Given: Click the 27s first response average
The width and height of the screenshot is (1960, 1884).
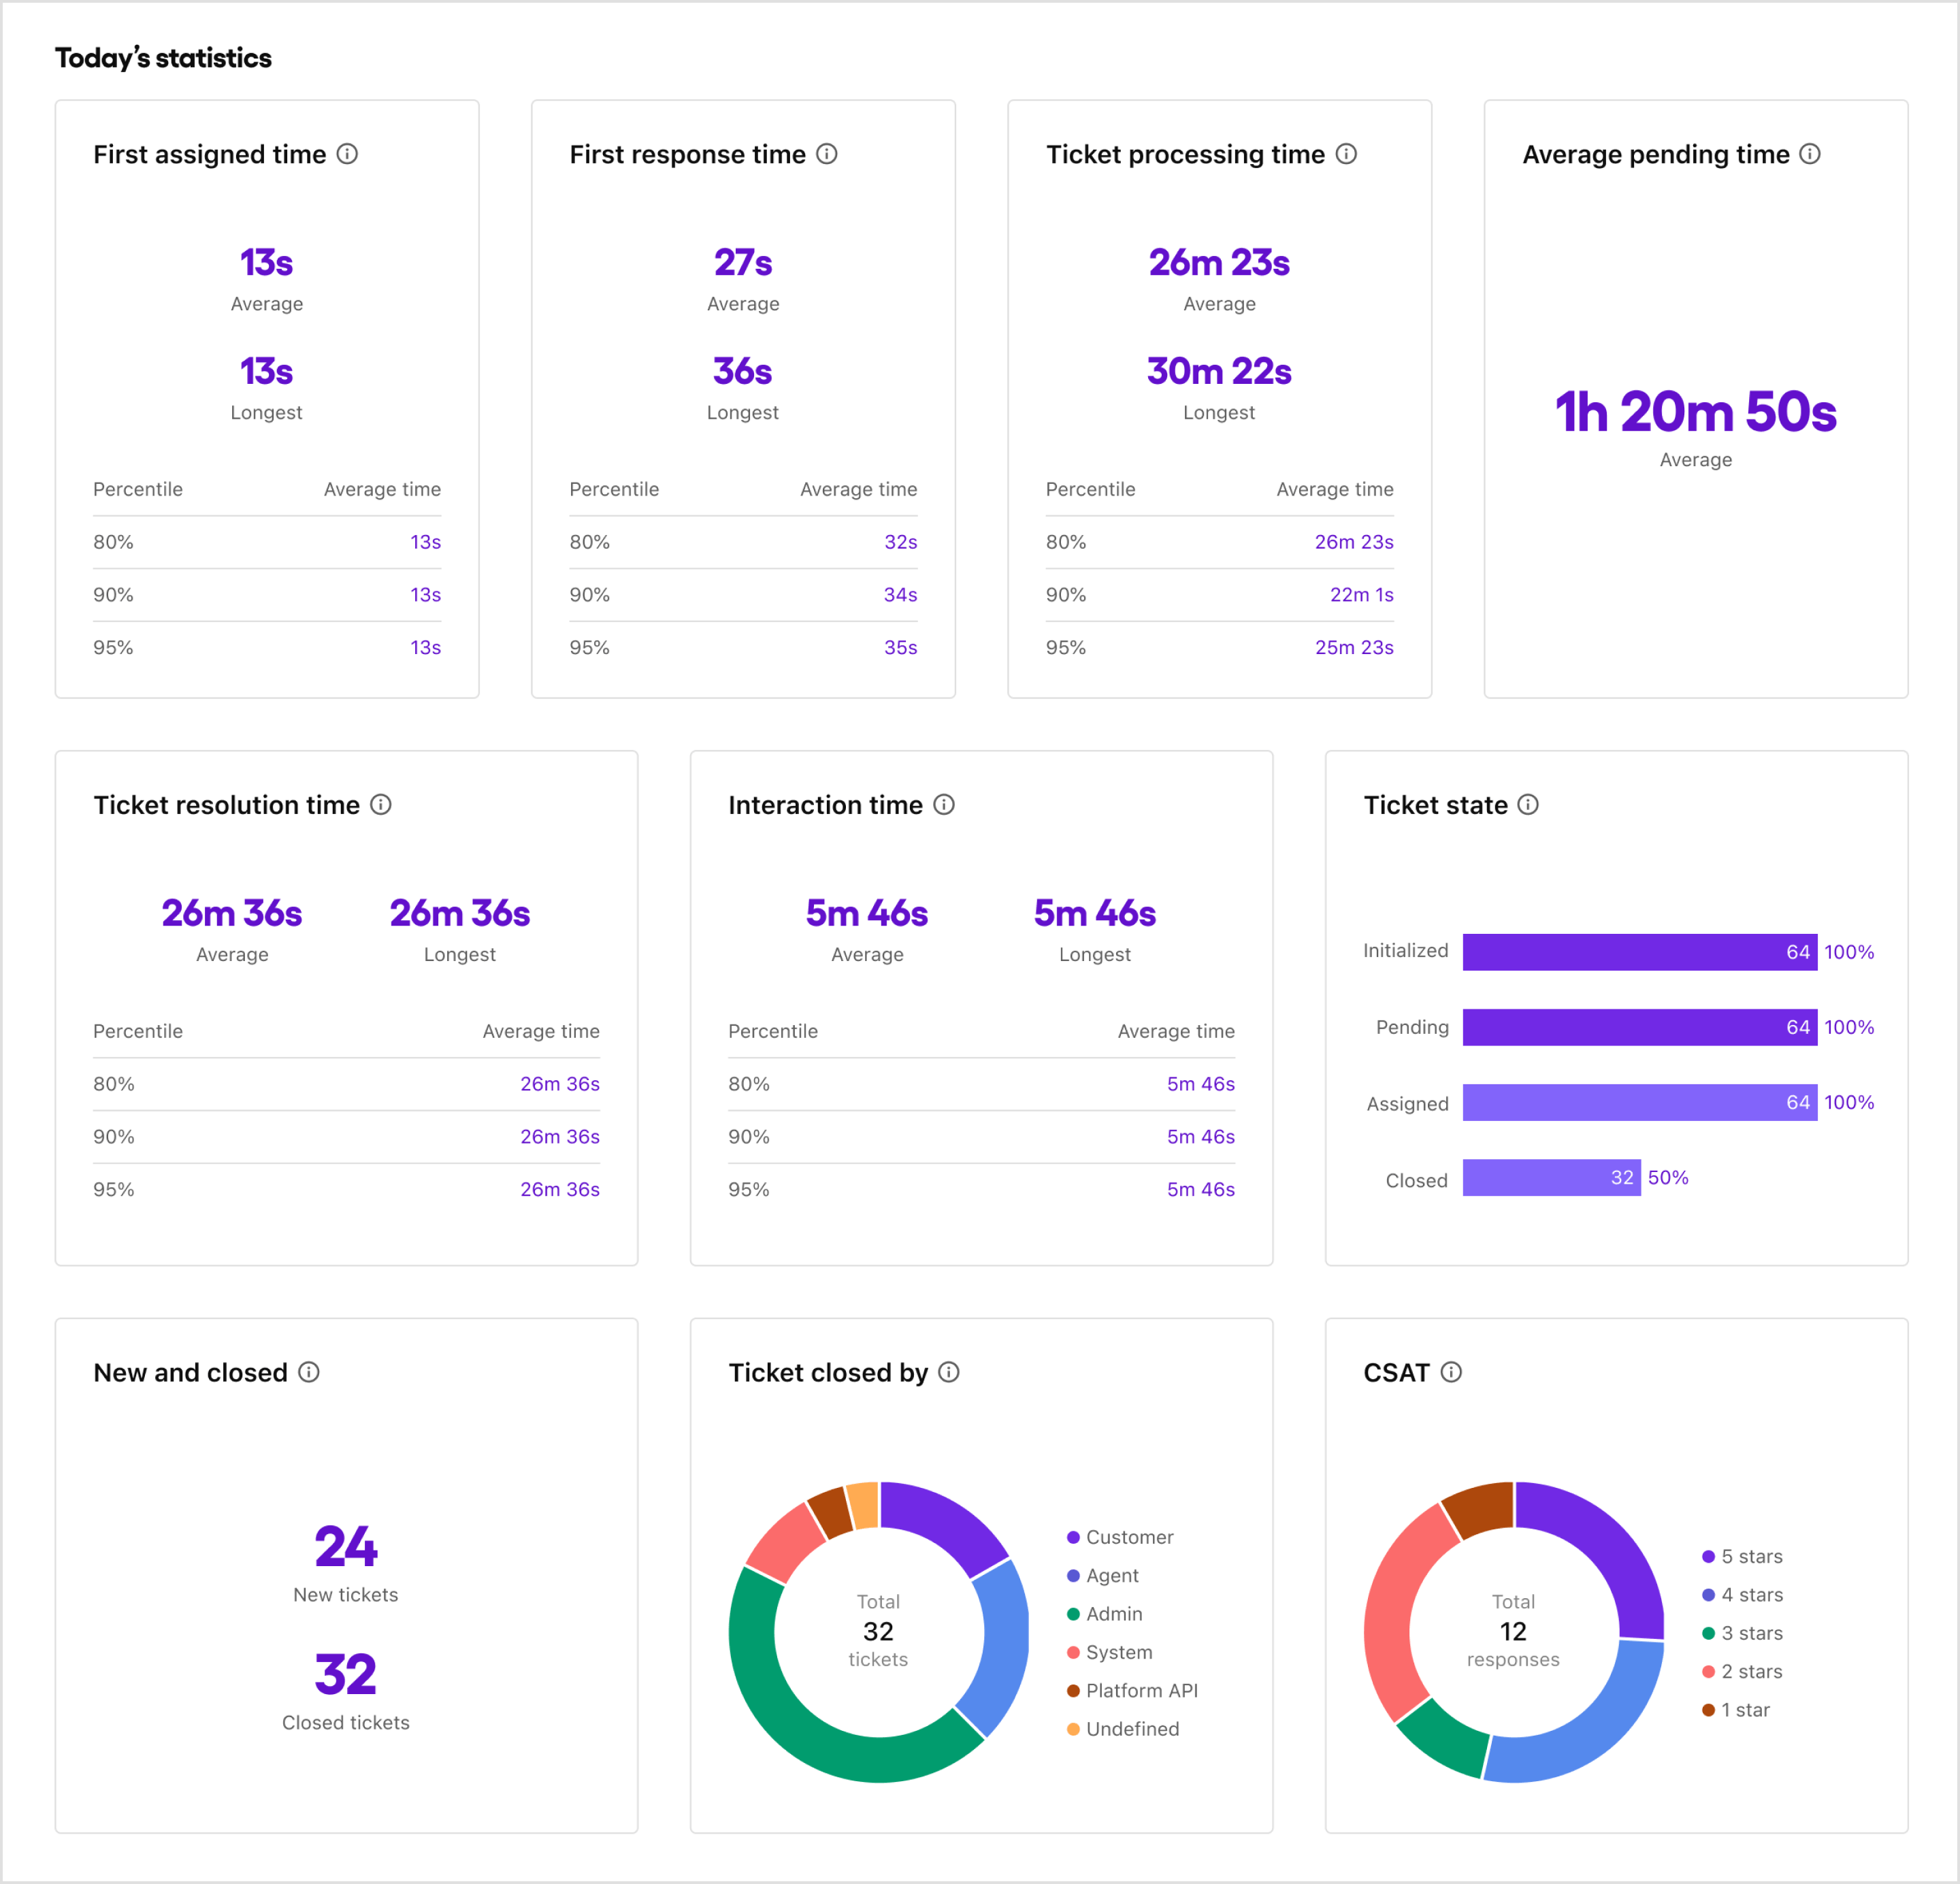Looking at the screenshot, I should click(743, 262).
